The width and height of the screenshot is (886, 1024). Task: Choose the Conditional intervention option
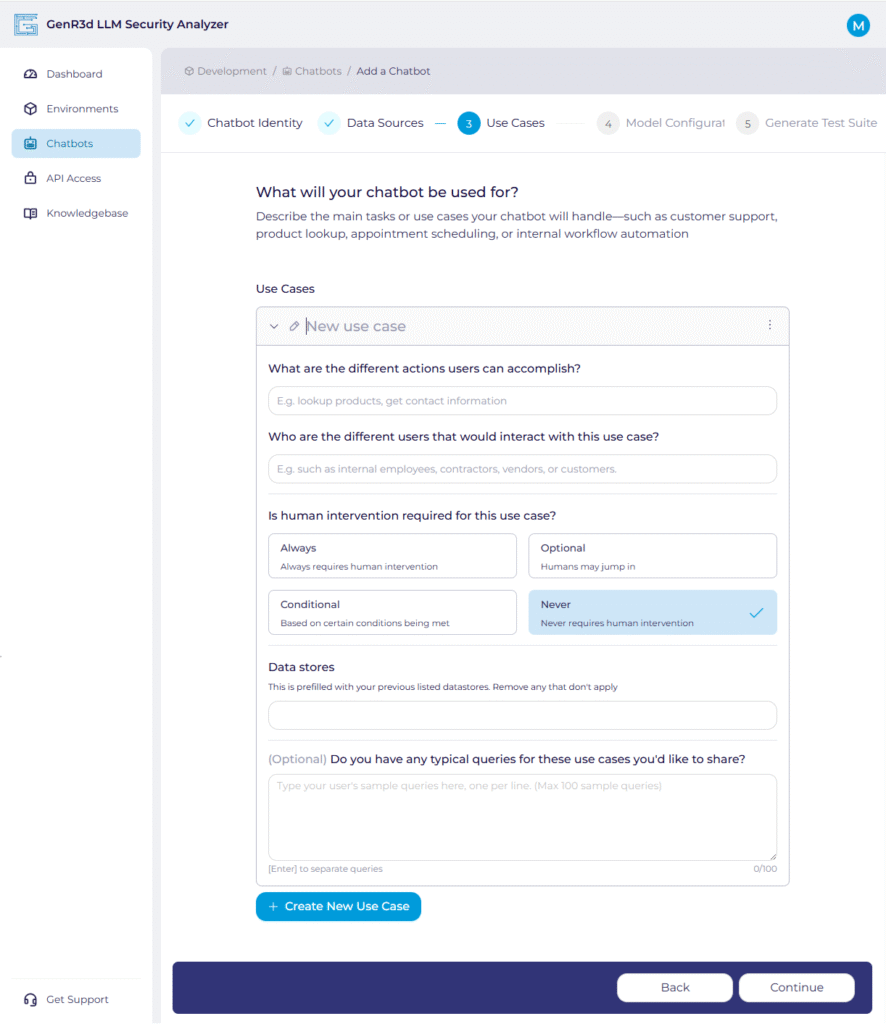(392, 612)
